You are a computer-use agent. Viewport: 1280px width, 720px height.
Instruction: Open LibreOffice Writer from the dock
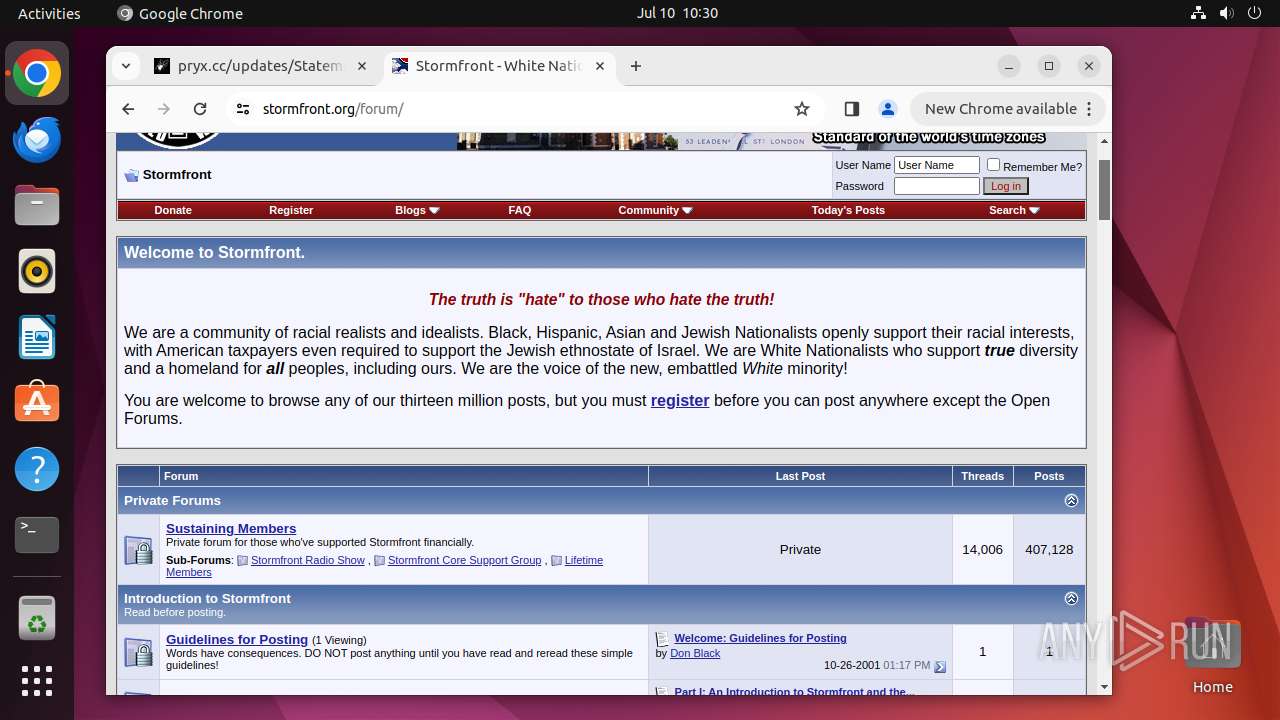37,337
